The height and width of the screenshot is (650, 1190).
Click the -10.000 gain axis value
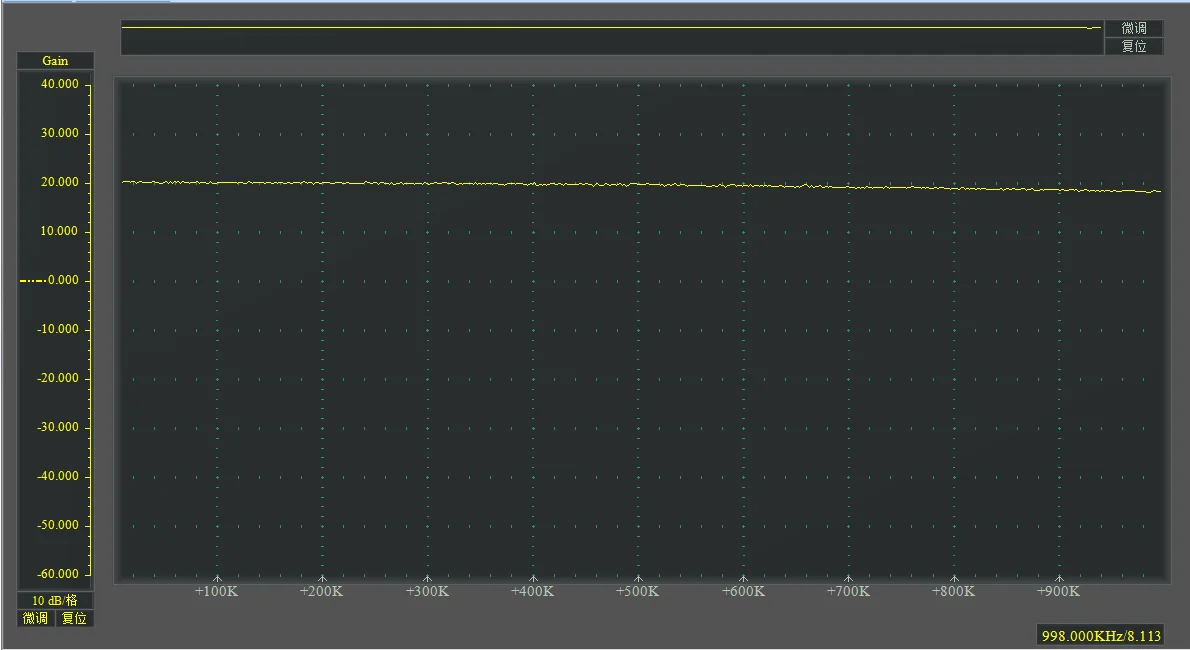pyautogui.click(x=58, y=329)
